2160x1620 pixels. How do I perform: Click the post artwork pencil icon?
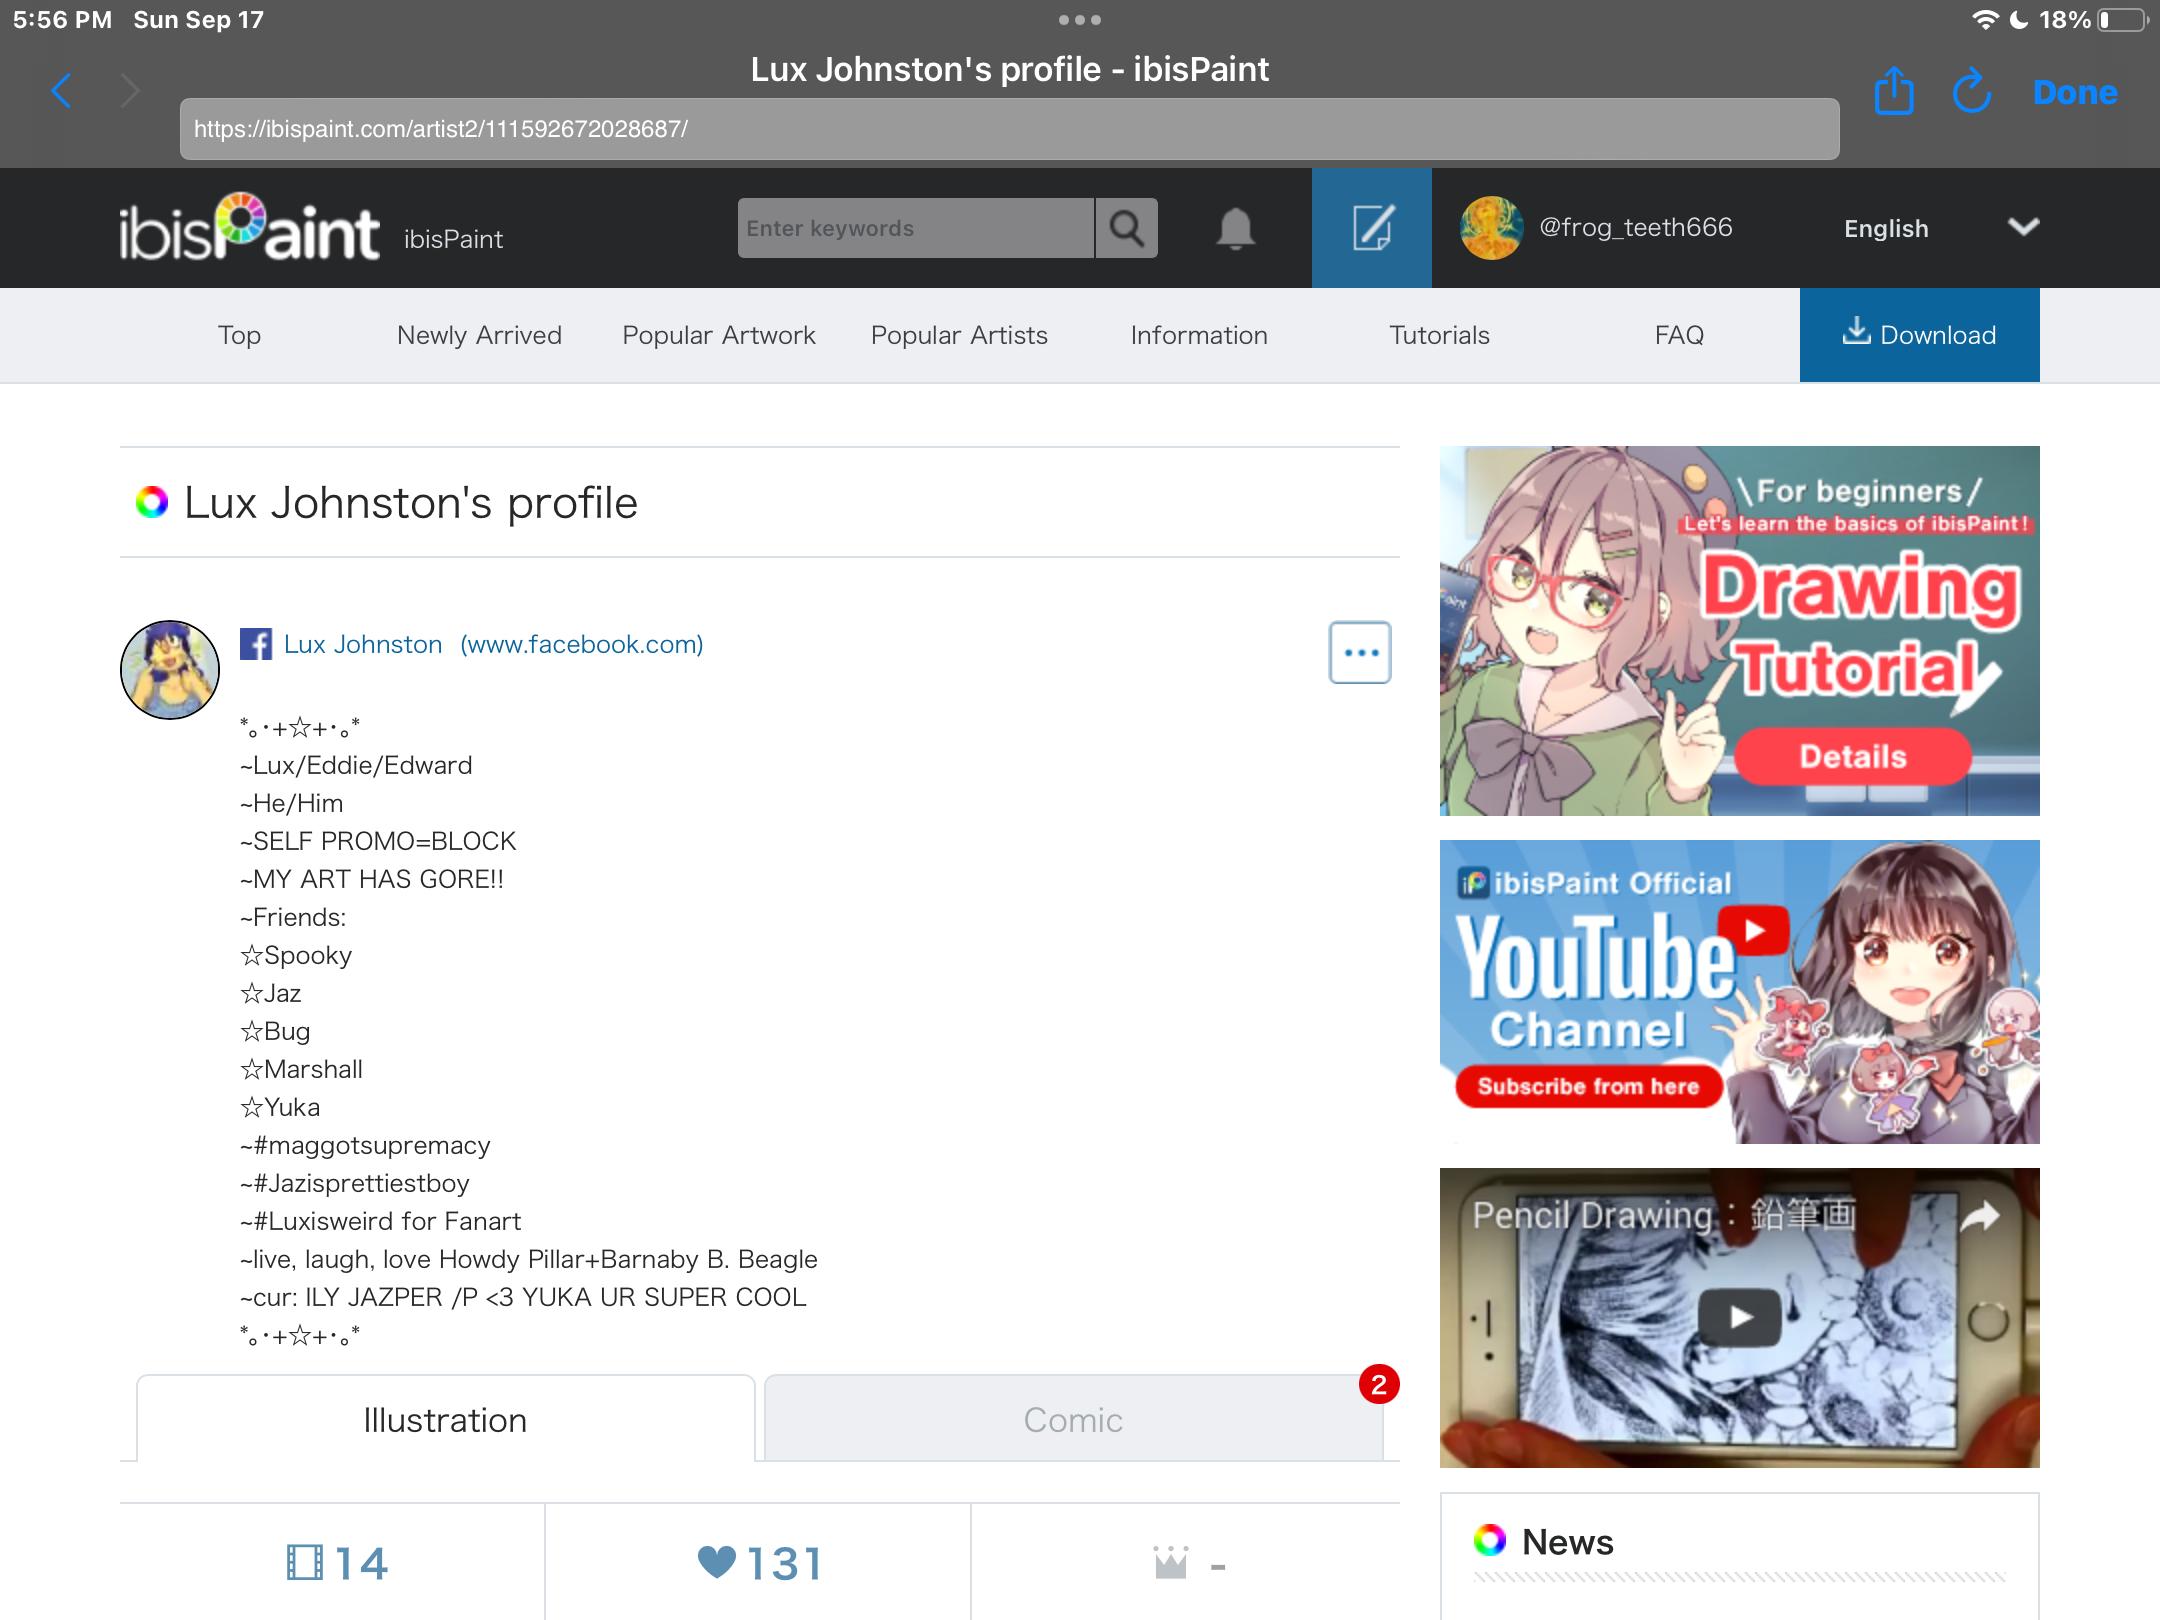[1371, 229]
